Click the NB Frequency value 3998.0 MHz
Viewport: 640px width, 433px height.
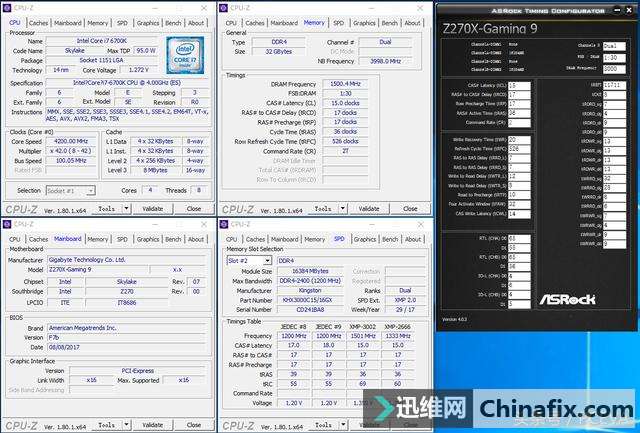pyautogui.click(x=385, y=61)
